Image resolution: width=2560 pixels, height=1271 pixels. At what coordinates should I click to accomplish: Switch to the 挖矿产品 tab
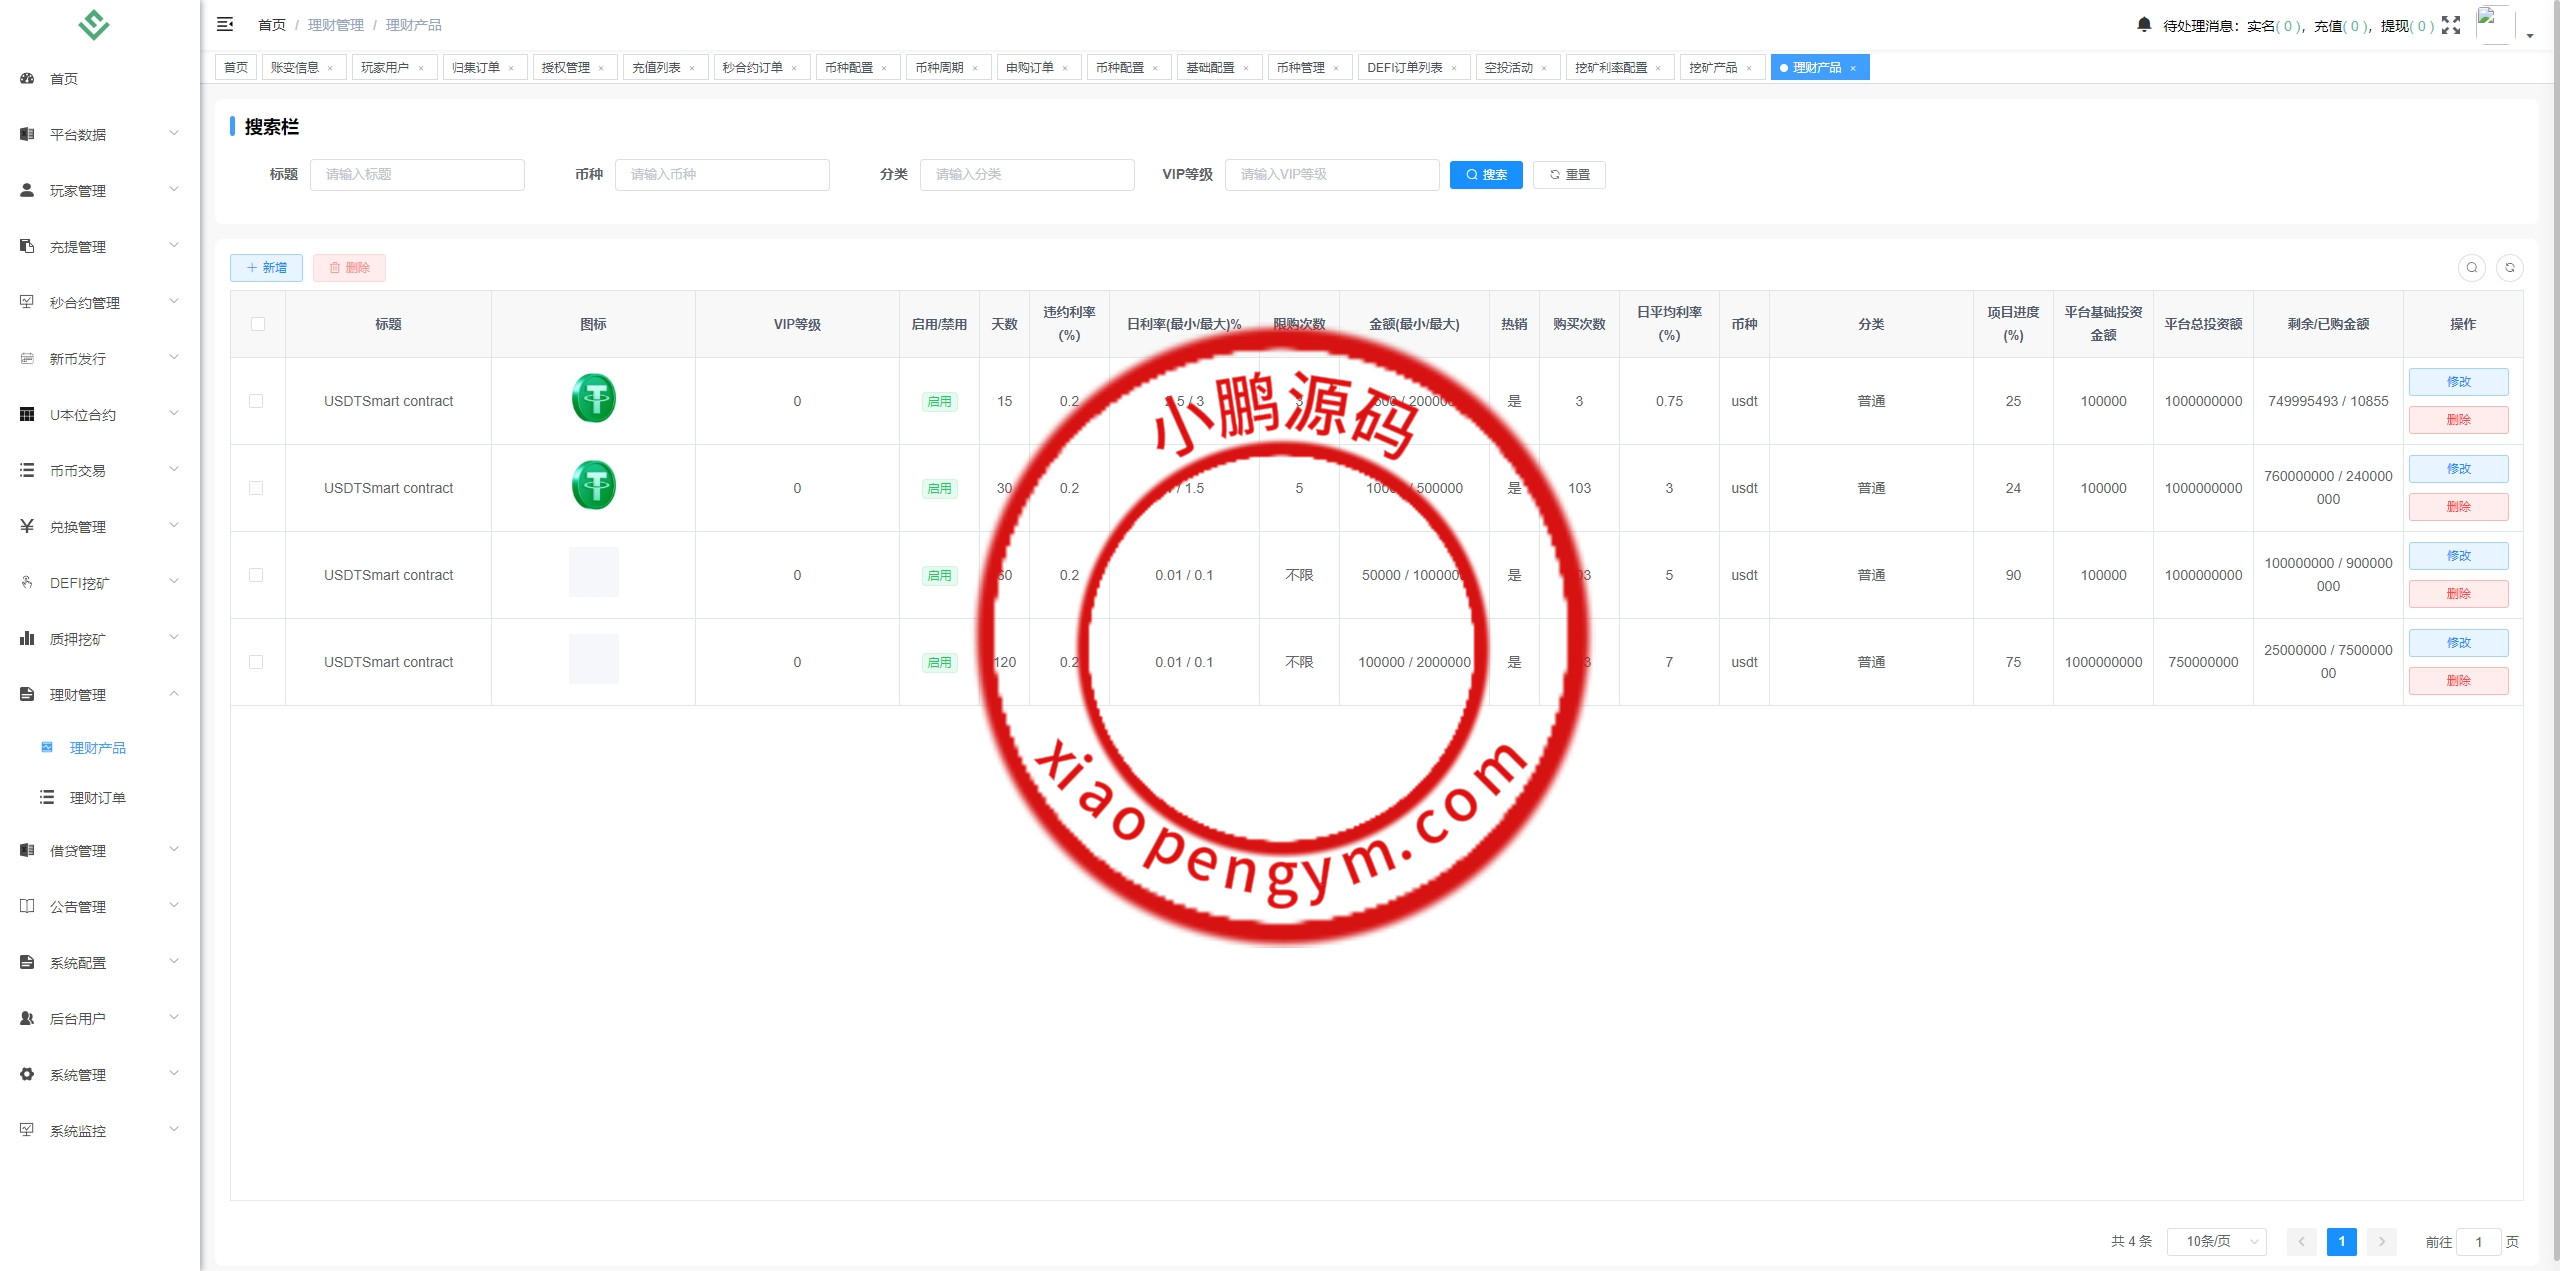click(x=1712, y=68)
